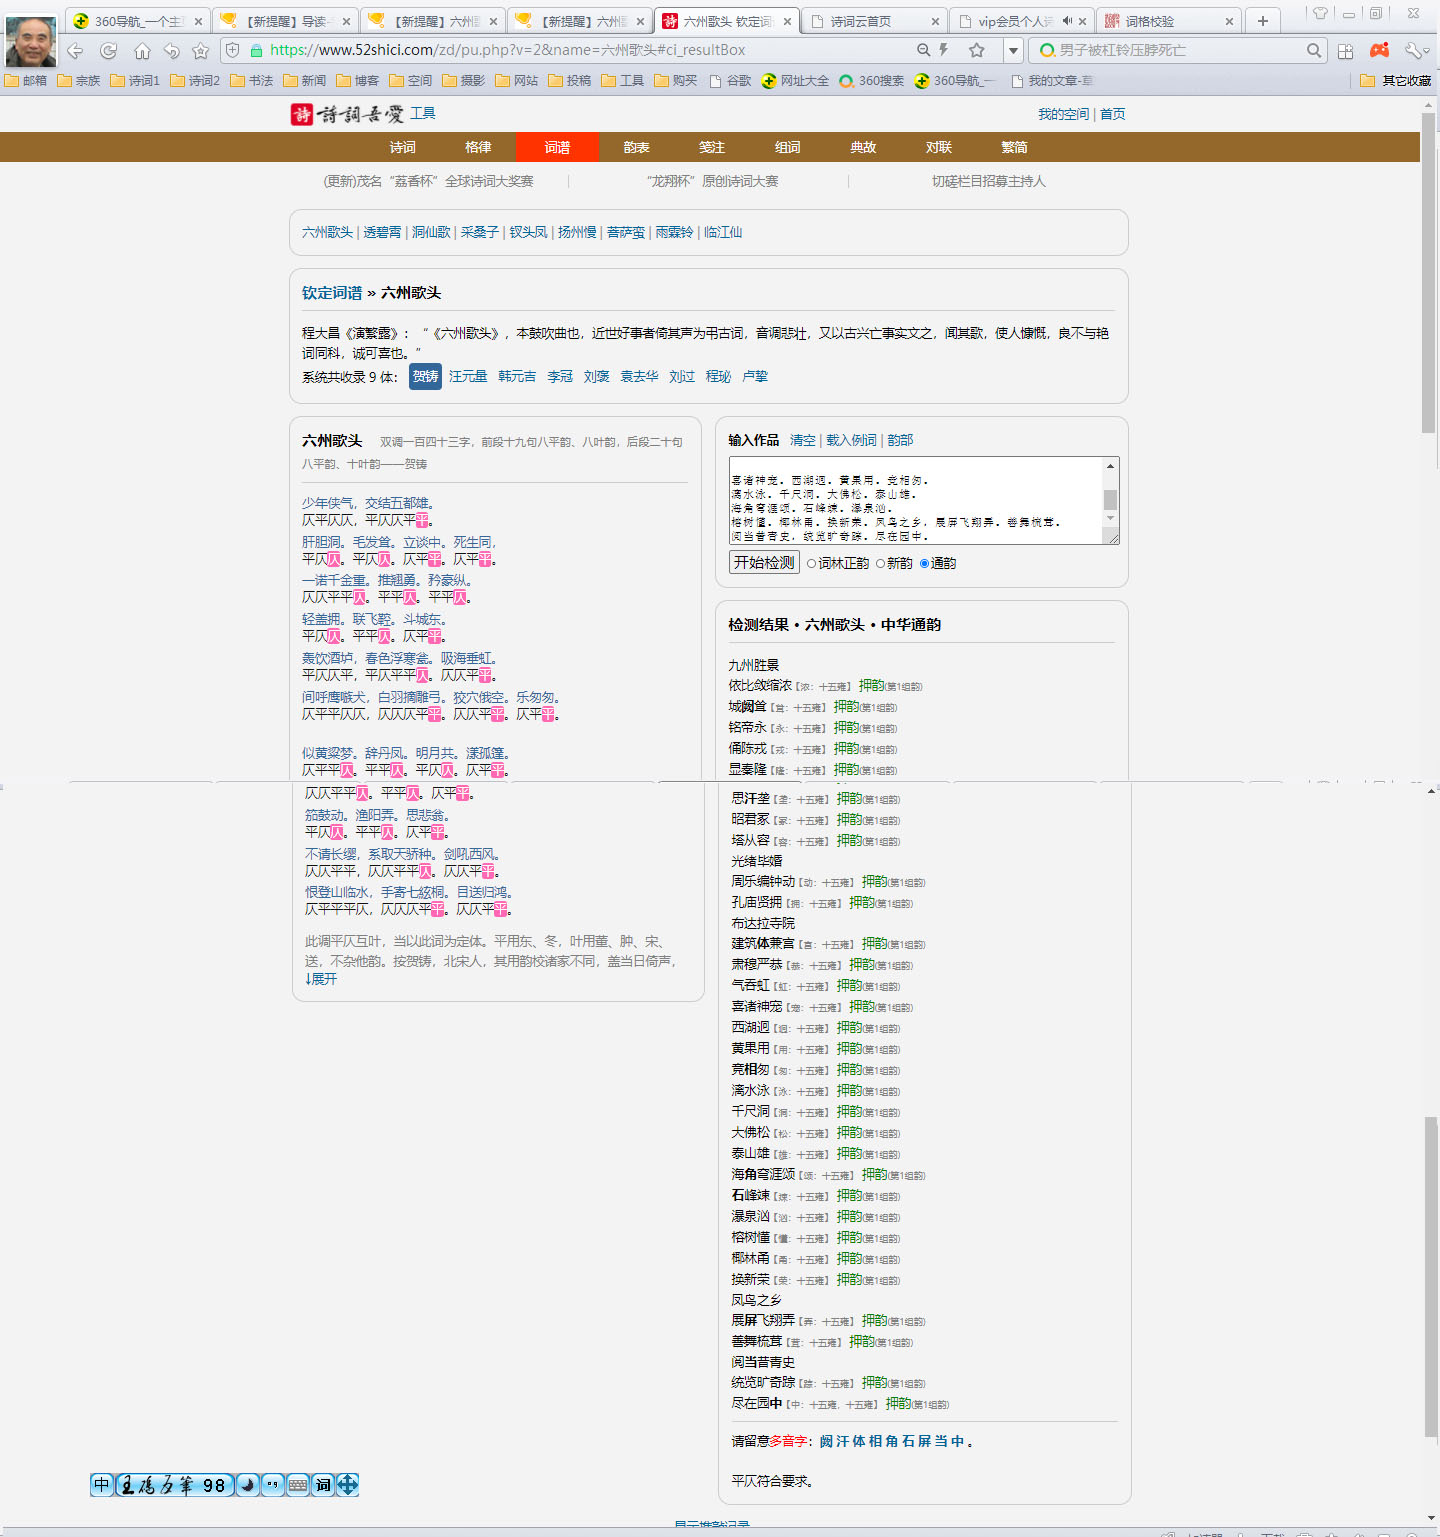Click the 清空 link above the input
This screenshot has height=1537, width=1440.
[x=803, y=440]
